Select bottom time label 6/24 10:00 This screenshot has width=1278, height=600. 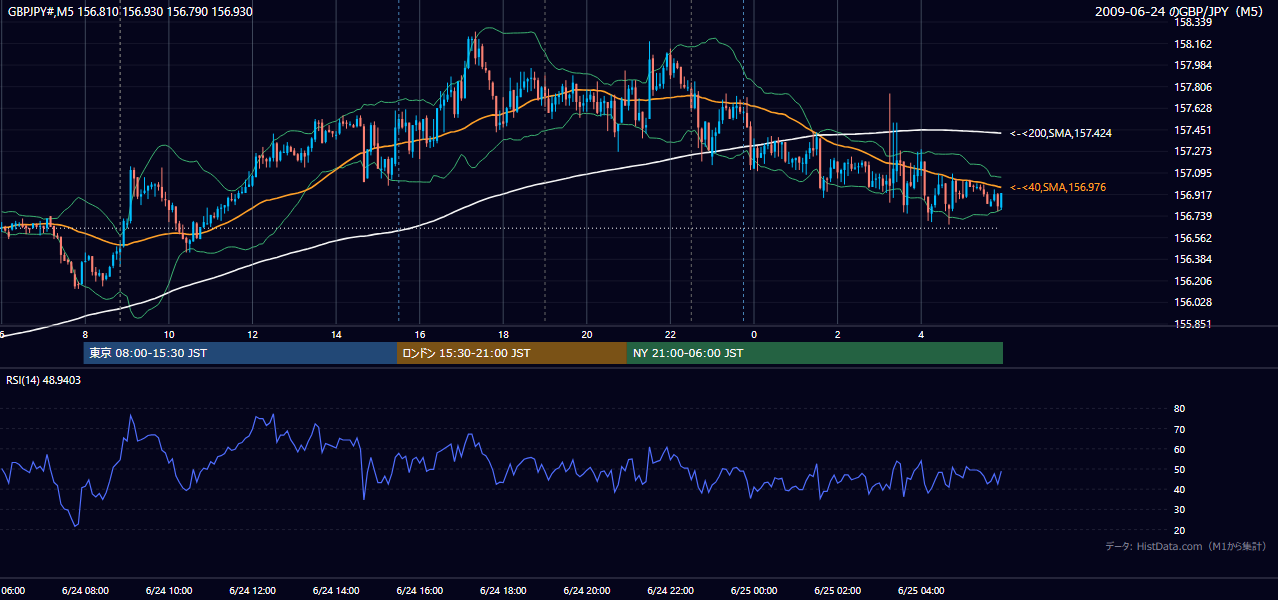pyautogui.click(x=168, y=590)
